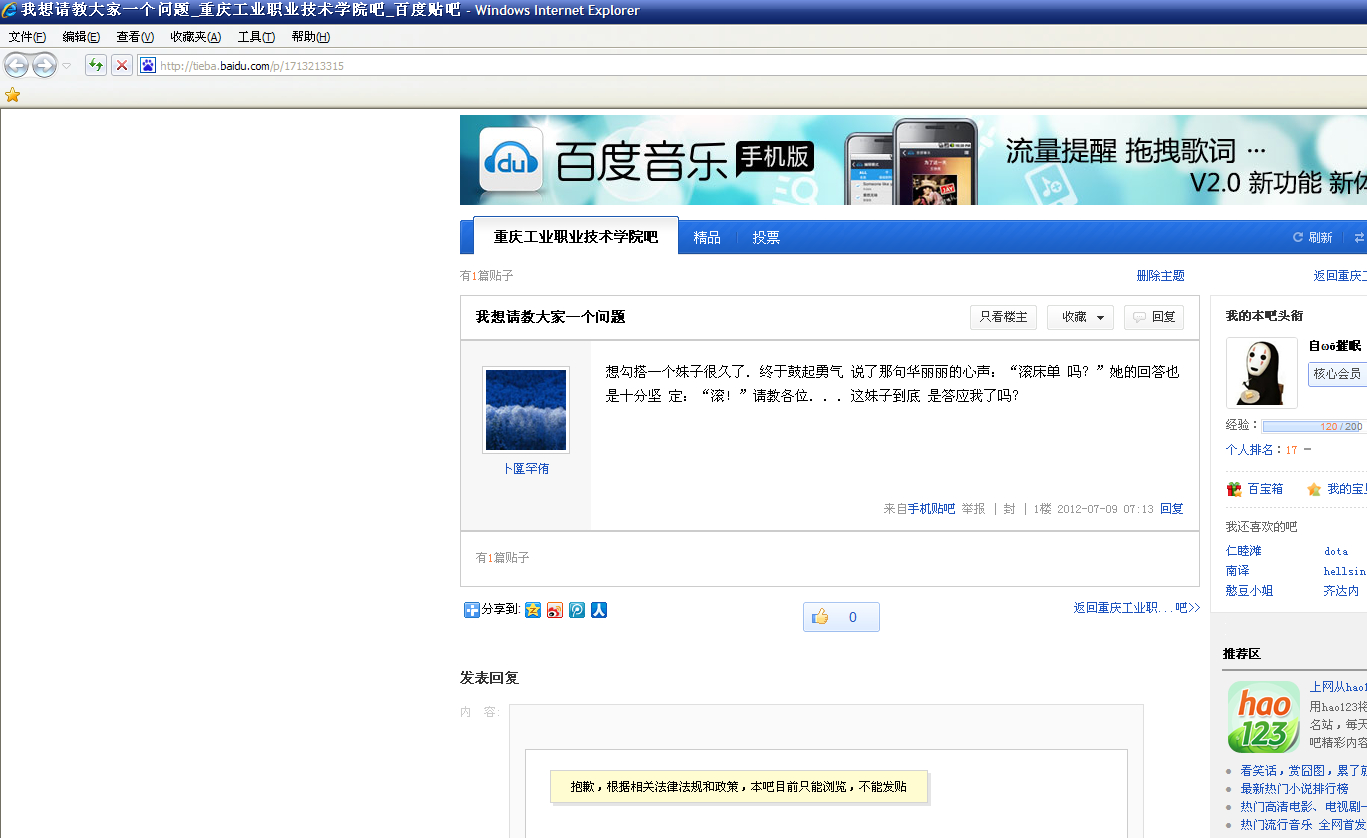This screenshot has width=1367, height=838.
Task: Click the 刷新 refresh link in blue bar
Action: click(1313, 238)
